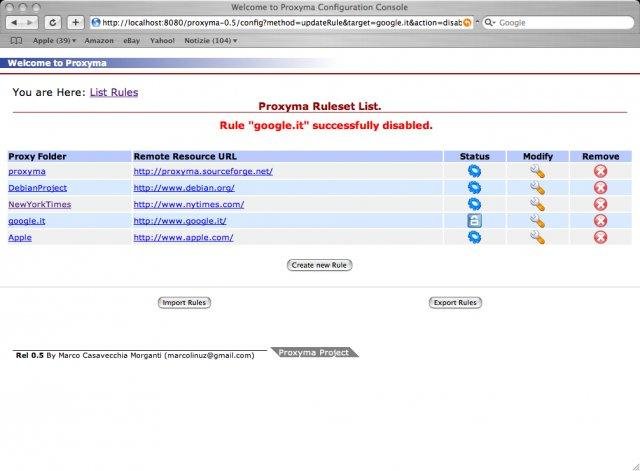Toggle status icon for NewYorkTimes rule
This screenshot has width=640, height=471.
[x=474, y=204]
